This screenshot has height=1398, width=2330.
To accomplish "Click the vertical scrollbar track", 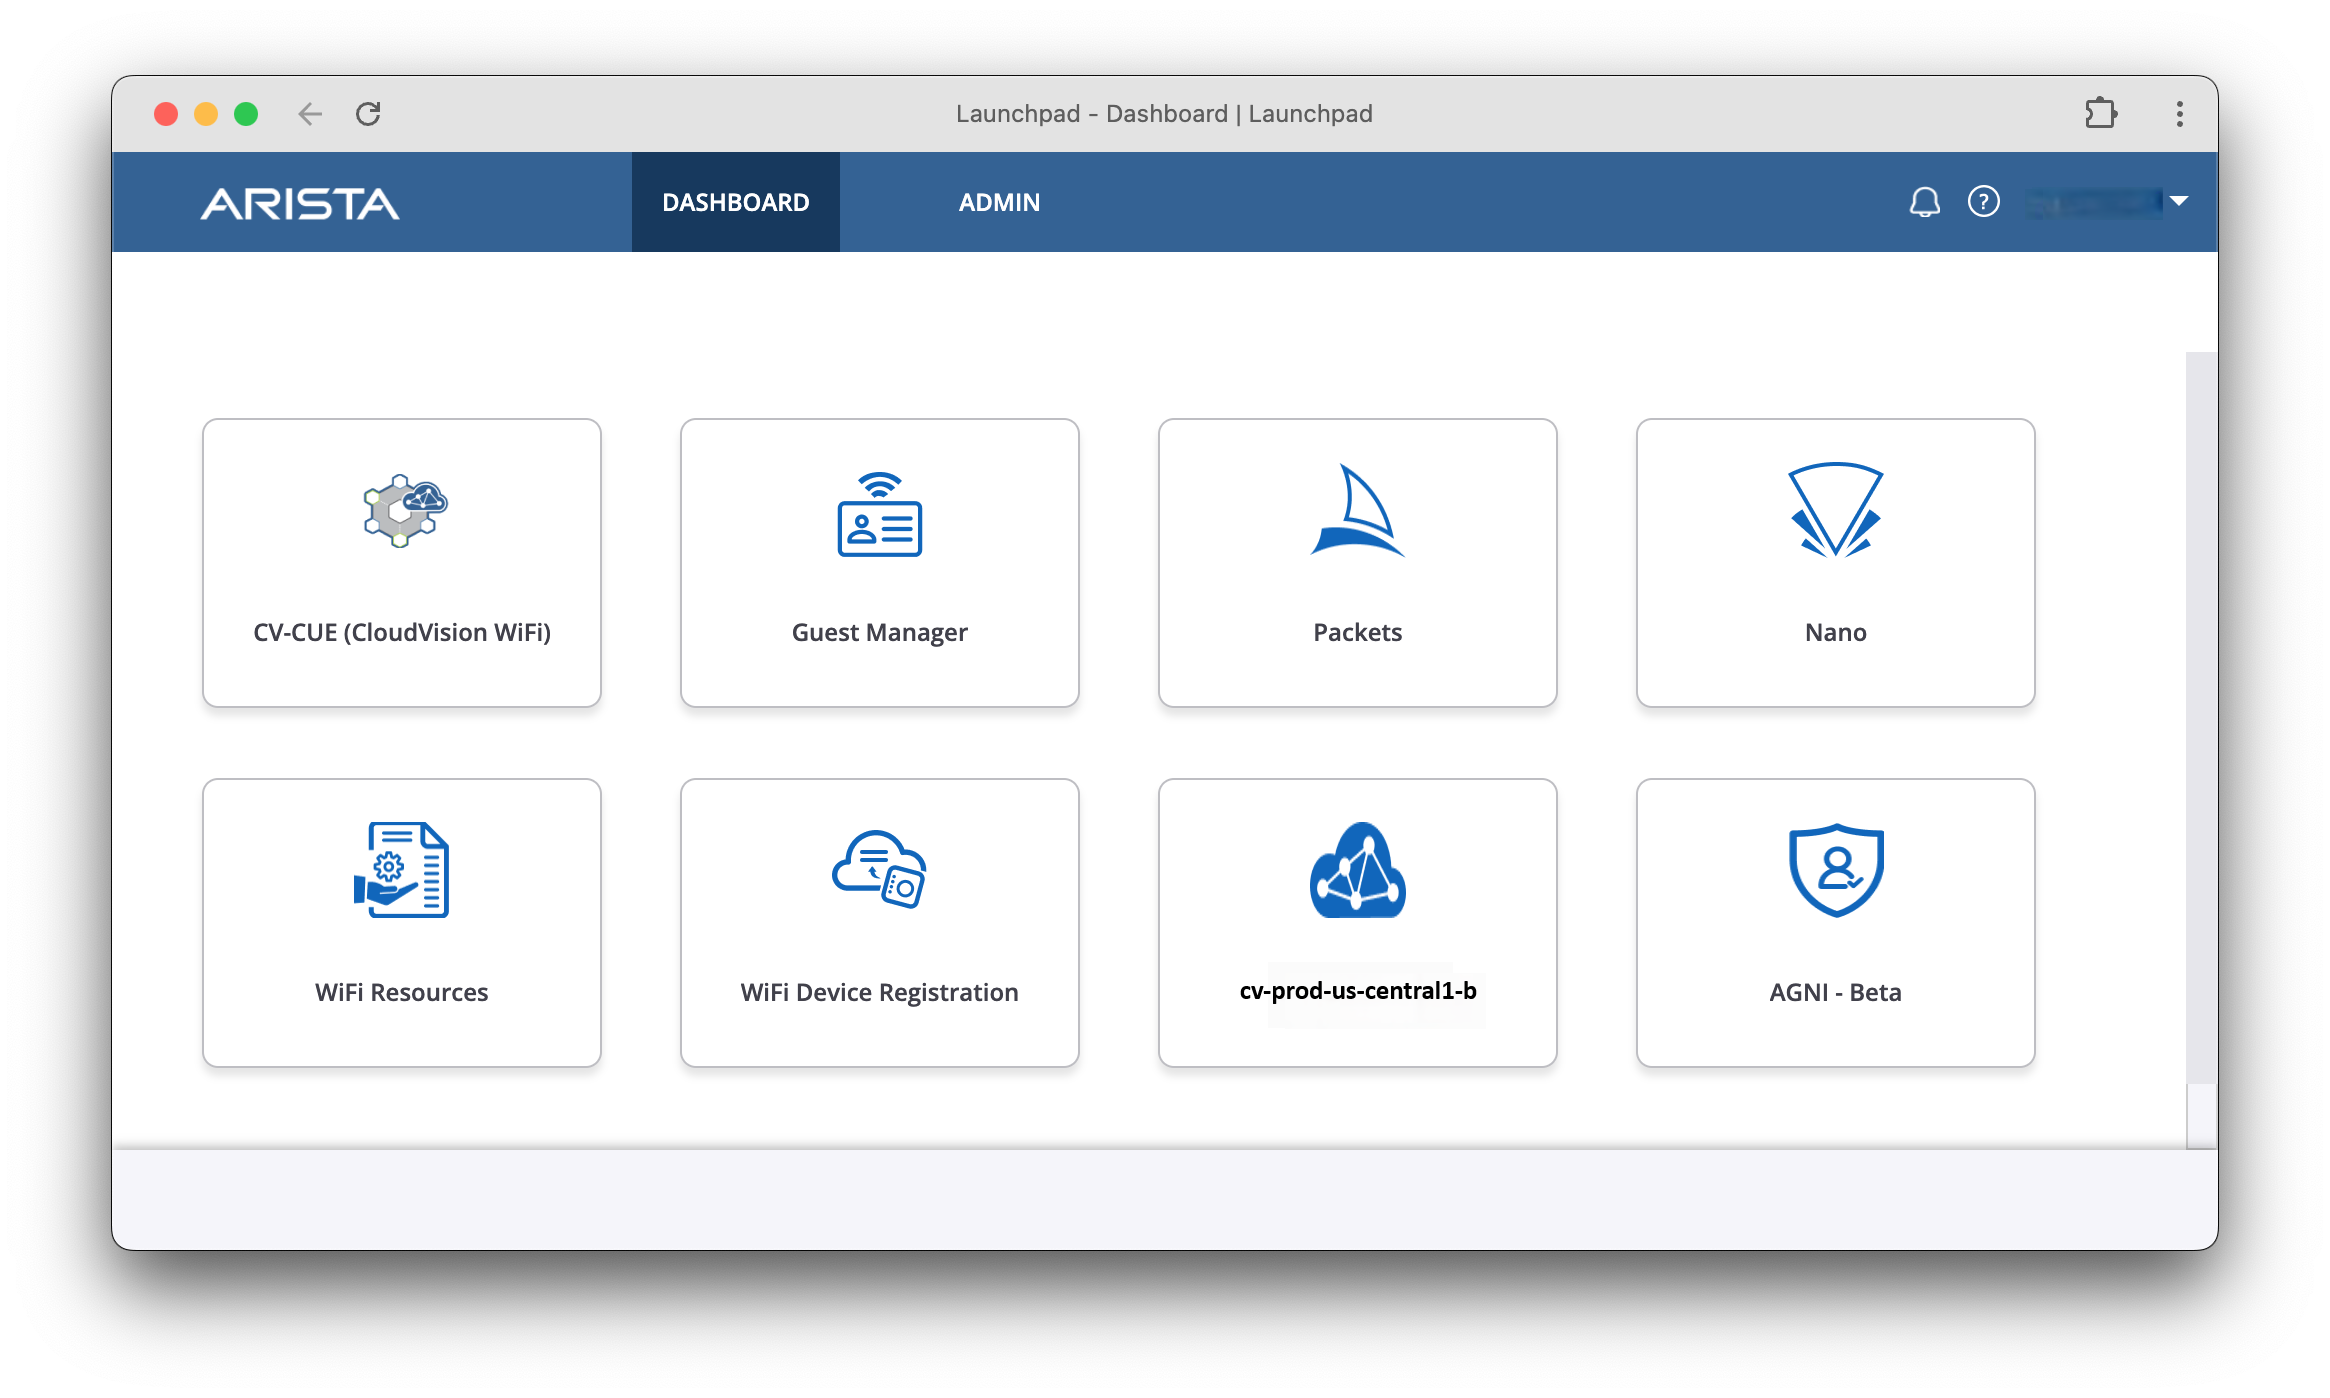I will click(x=2200, y=700).
